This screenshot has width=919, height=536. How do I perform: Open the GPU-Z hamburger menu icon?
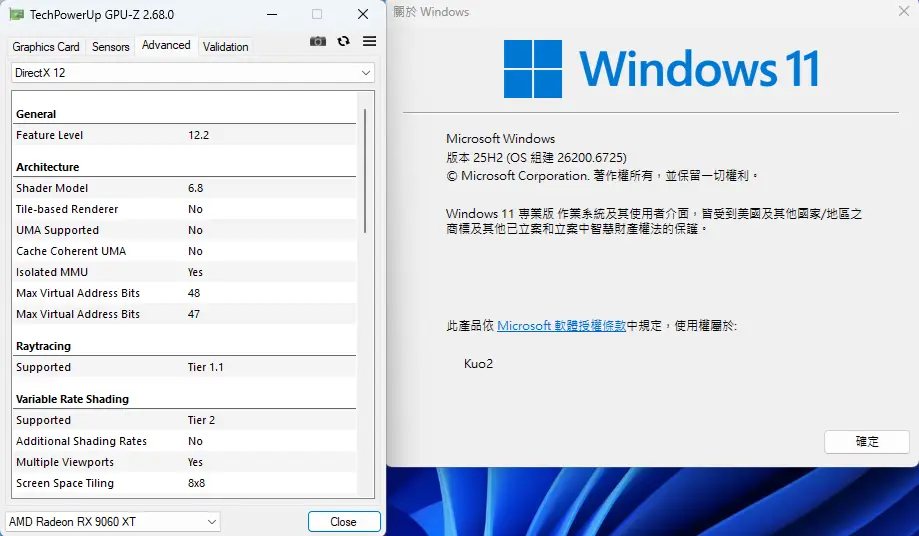[x=369, y=41]
